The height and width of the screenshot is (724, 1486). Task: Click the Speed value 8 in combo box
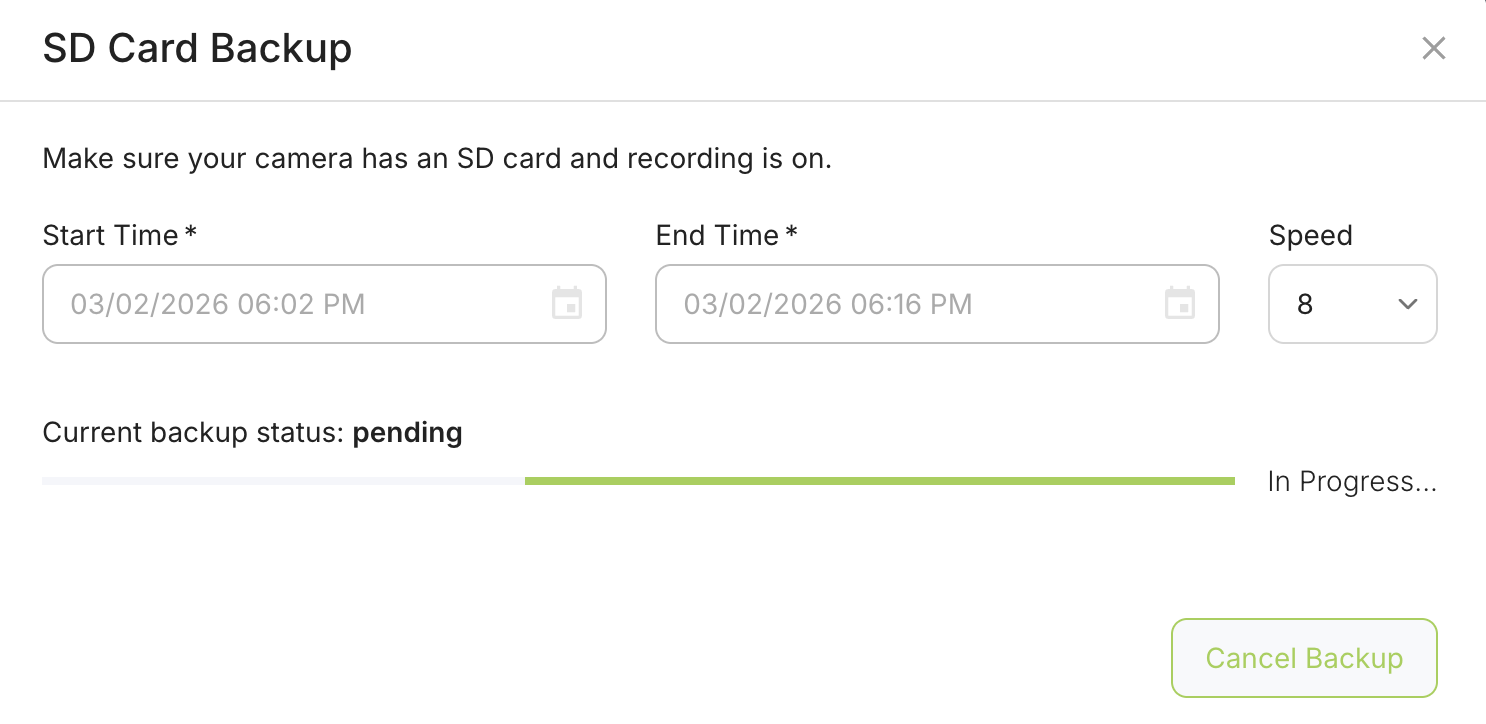click(x=1305, y=304)
